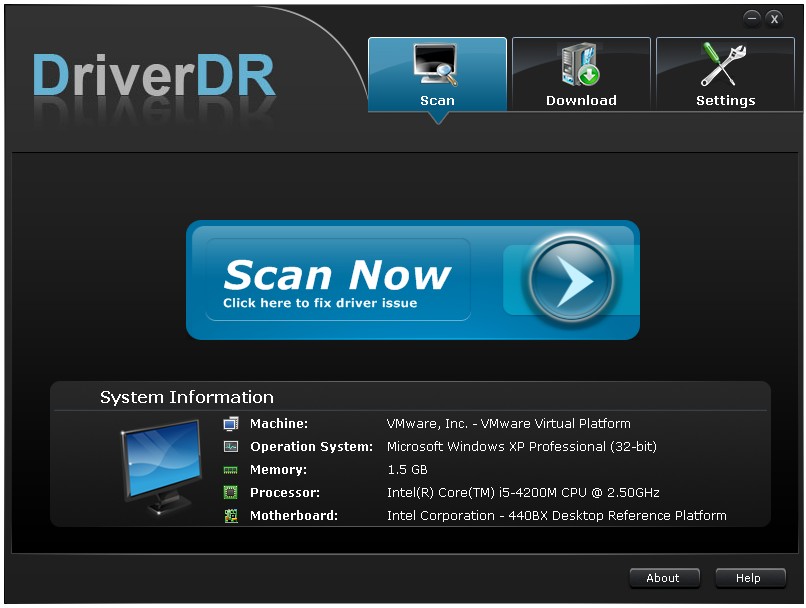Open the About dialog
This screenshot has width=806, height=608.
click(664, 578)
